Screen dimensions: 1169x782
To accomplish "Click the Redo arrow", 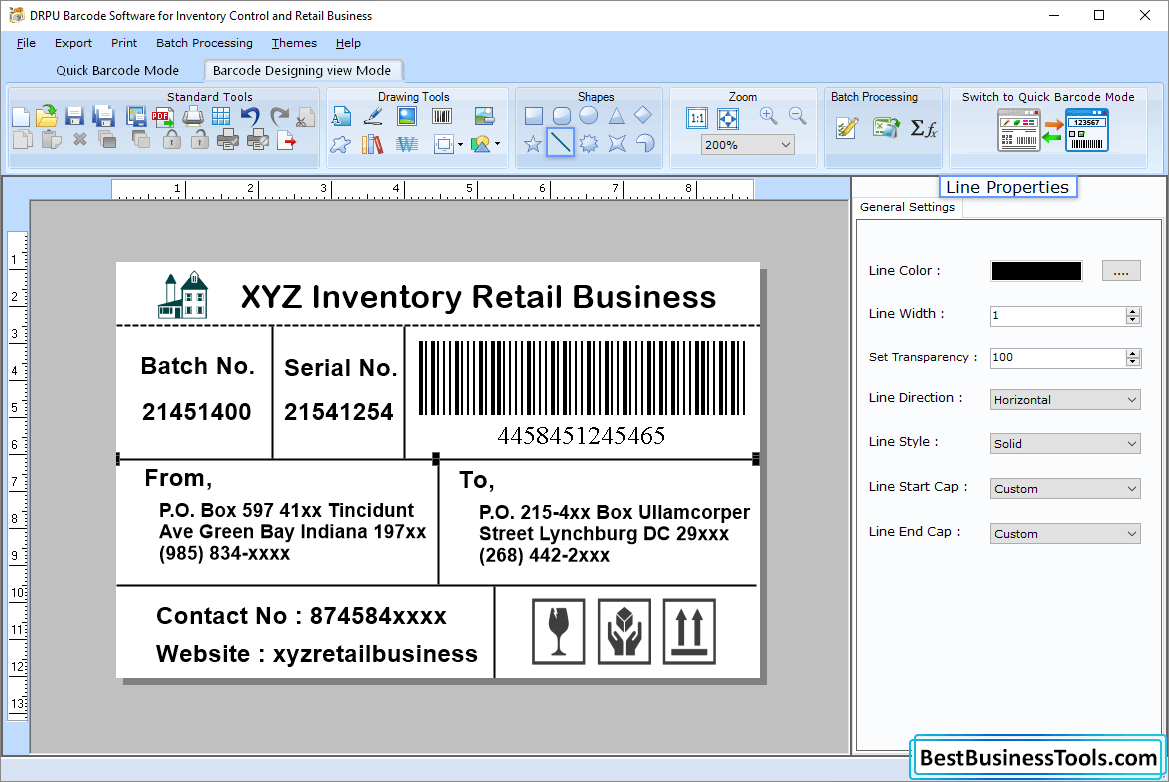I will click(279, 116).
